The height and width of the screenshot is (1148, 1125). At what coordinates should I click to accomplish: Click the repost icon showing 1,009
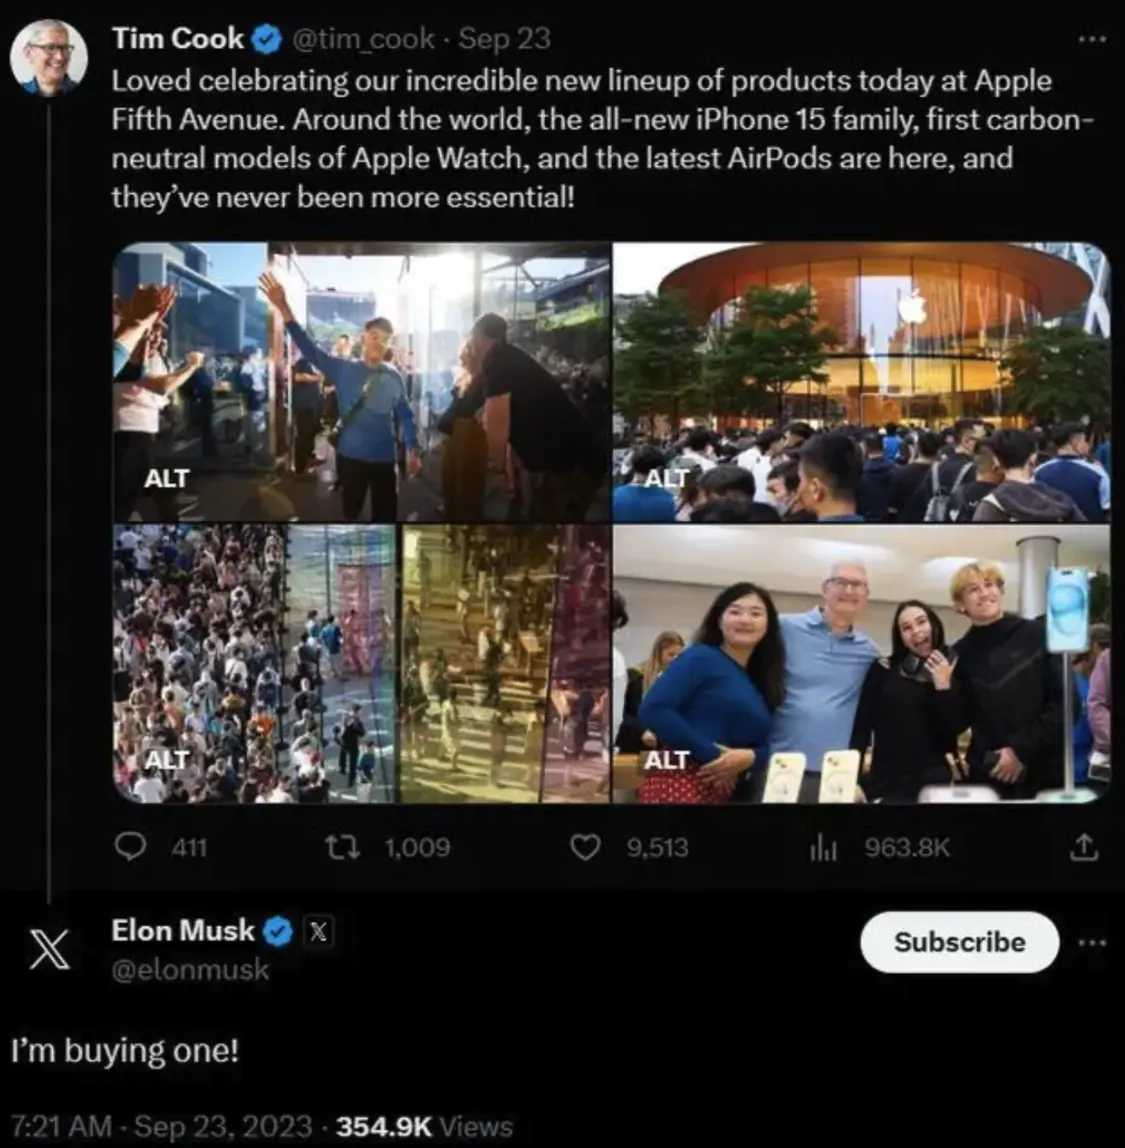tap(337, 848)
